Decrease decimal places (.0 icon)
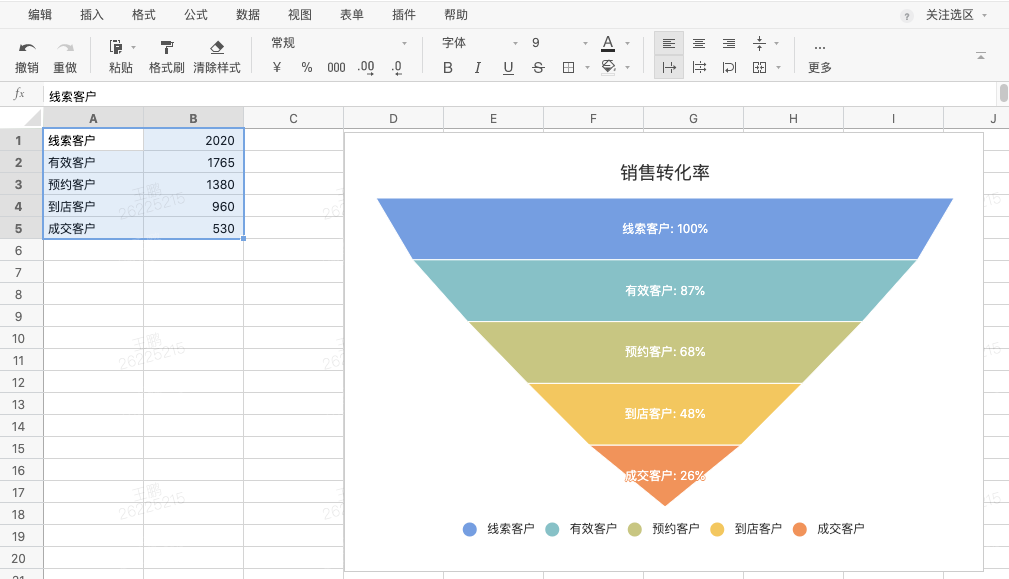This screenshot has width=1009, height=579. point(397,68)
